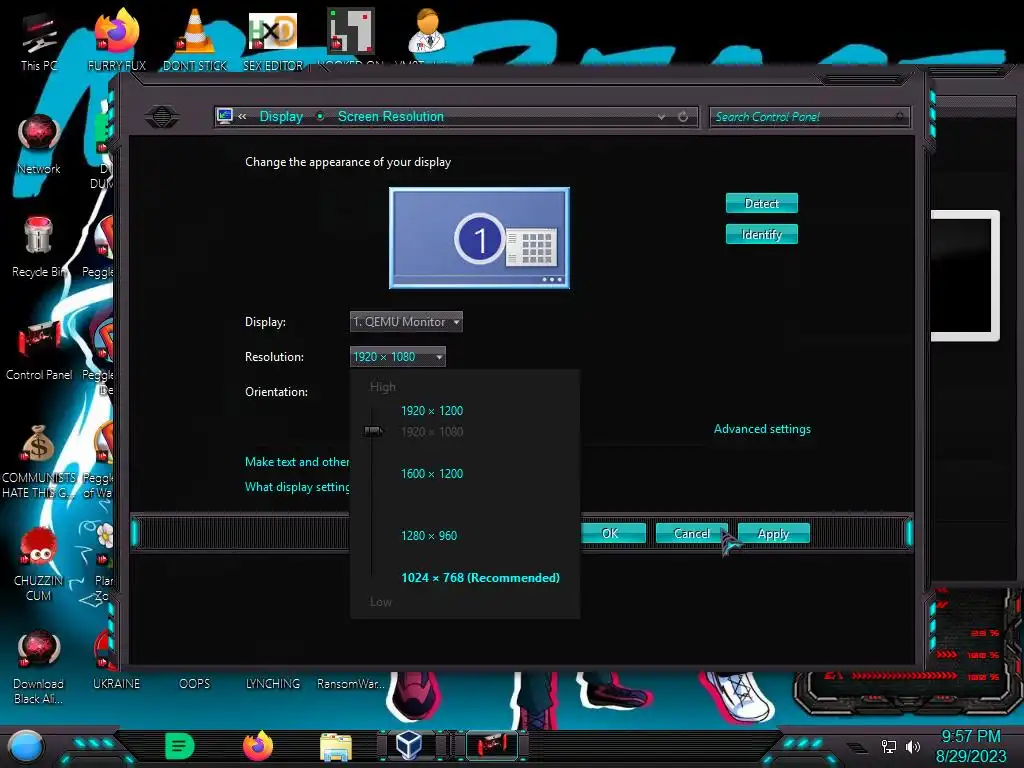Click the address bar back chevrons

pyautogui.click(x=242, y=116)
